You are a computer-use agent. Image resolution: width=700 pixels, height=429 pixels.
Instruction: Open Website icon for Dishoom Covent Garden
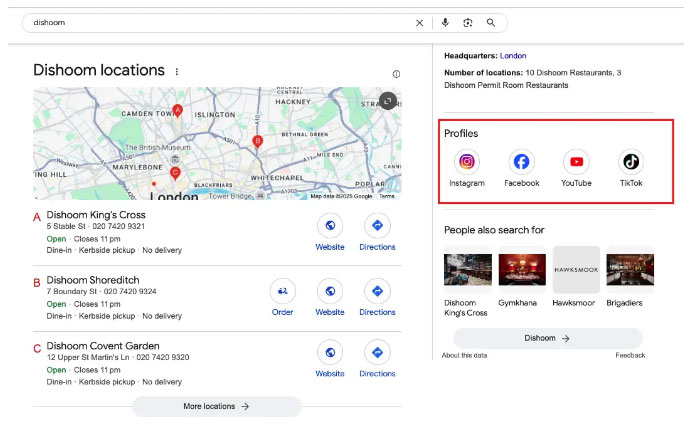[x=330, y=352]
